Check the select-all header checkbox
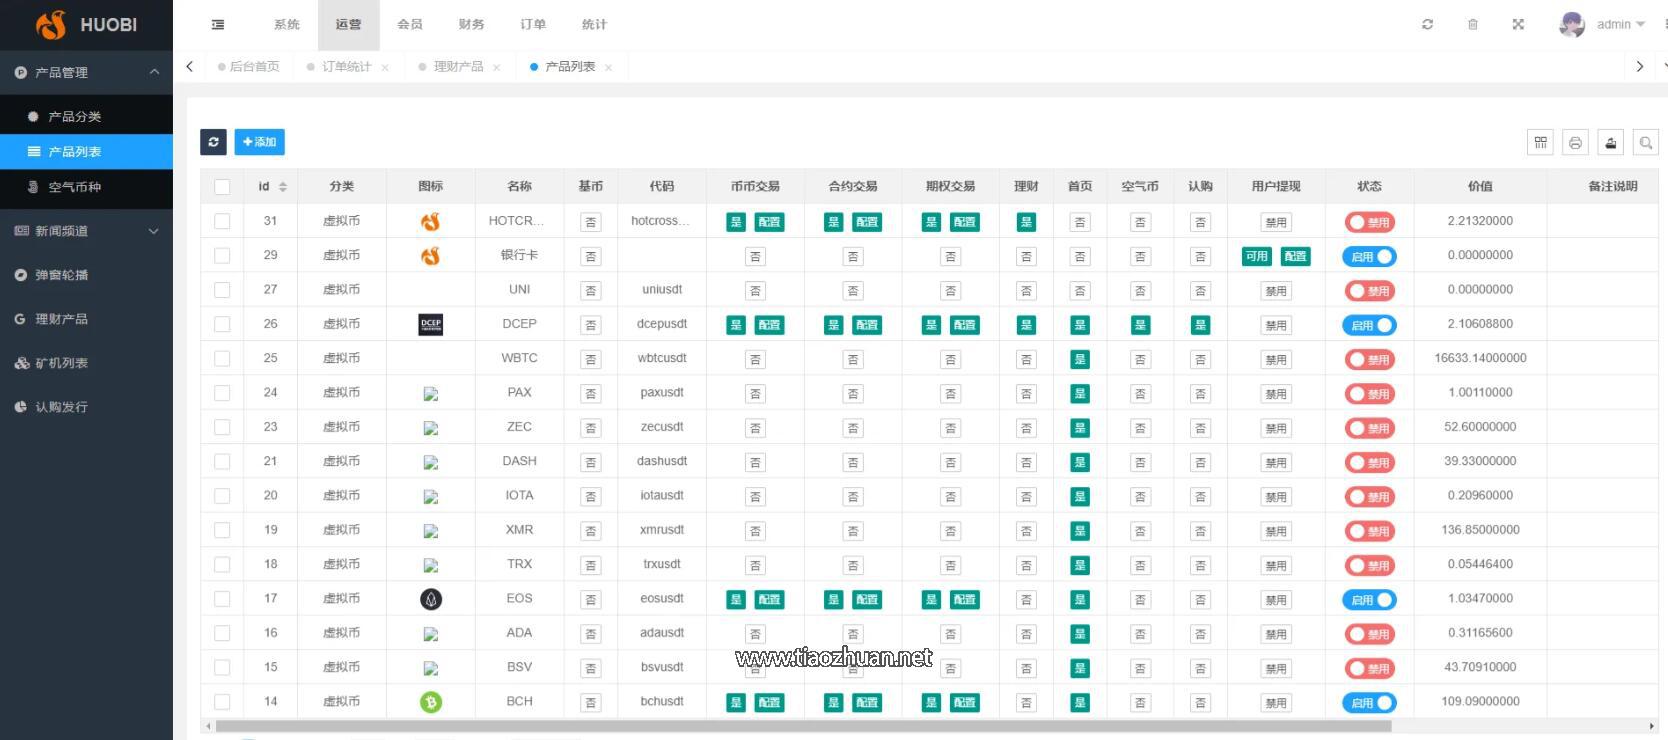 coord(222,187)
